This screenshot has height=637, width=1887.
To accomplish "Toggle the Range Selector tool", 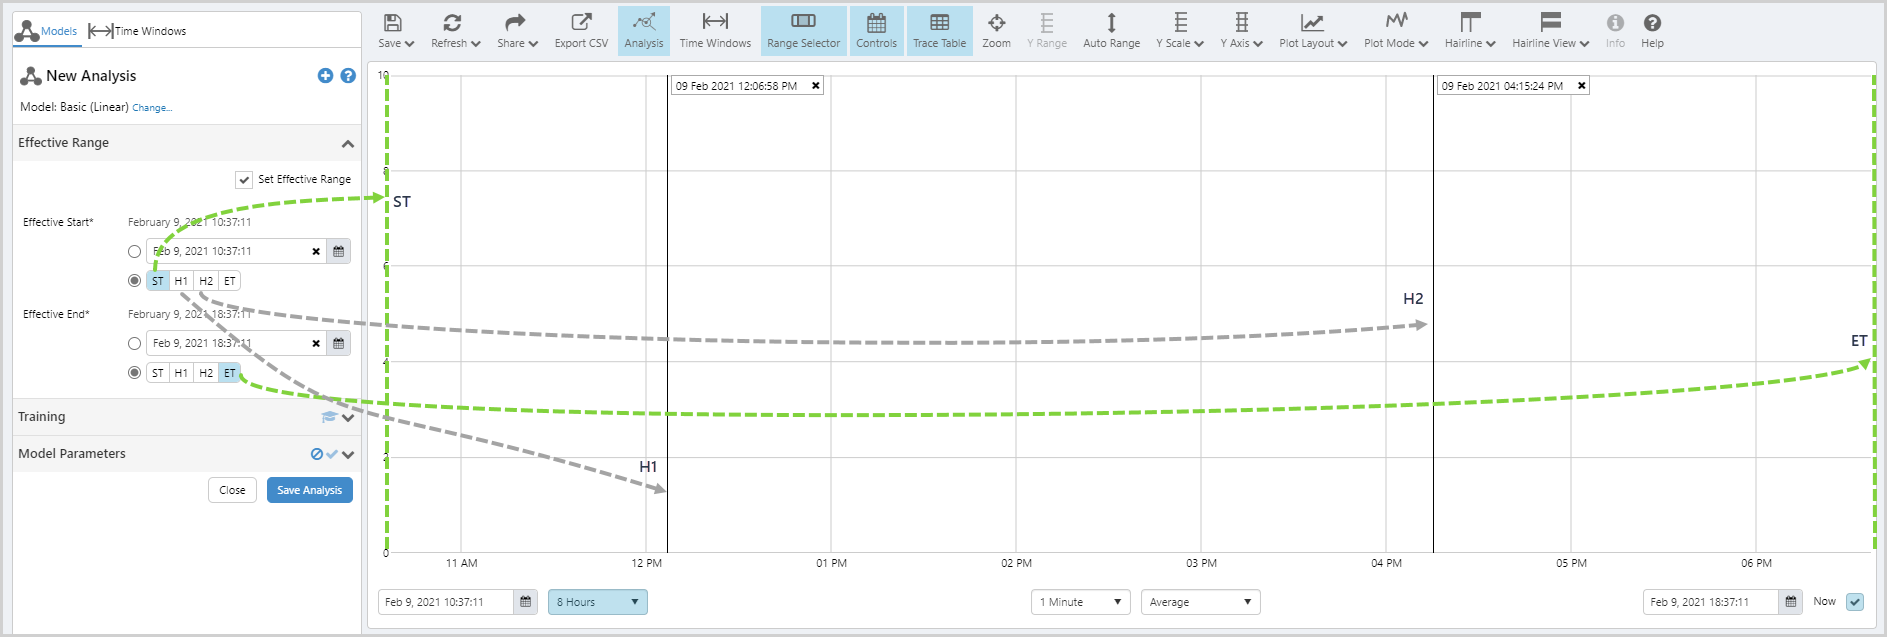I will [803, 30].
